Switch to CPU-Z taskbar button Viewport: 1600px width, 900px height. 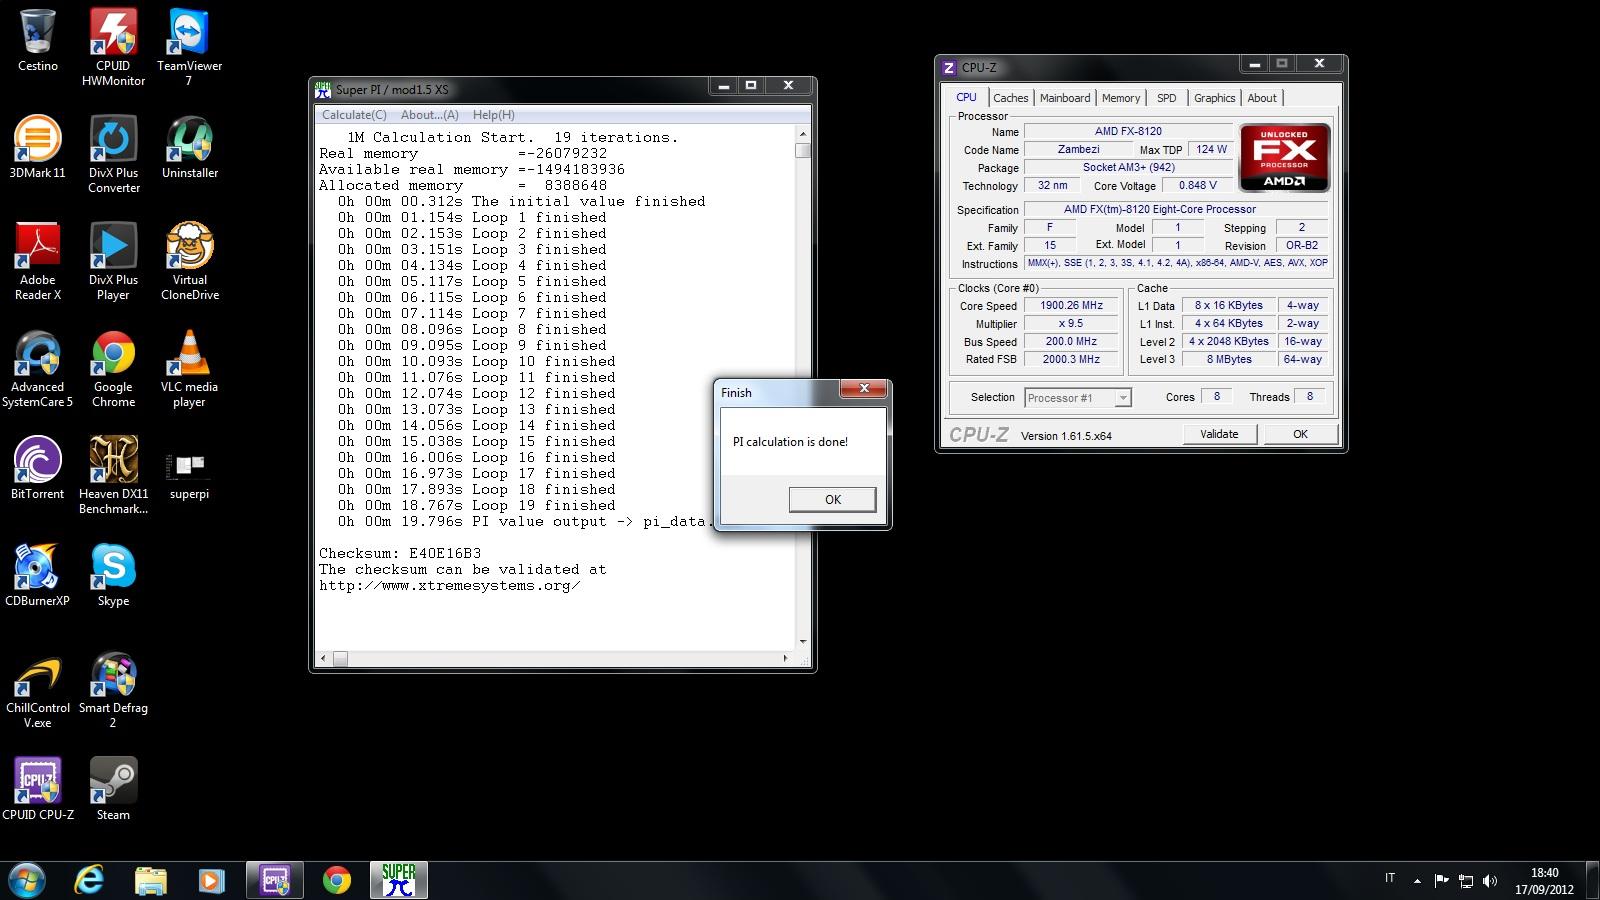coord(275,880)
